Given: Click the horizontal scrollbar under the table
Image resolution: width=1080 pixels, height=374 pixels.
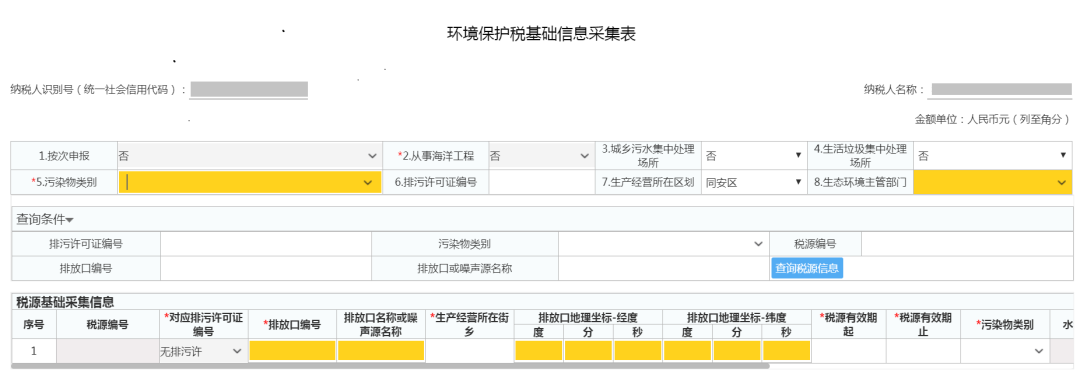Looking at the screenshot, I should tap(391, 366).
